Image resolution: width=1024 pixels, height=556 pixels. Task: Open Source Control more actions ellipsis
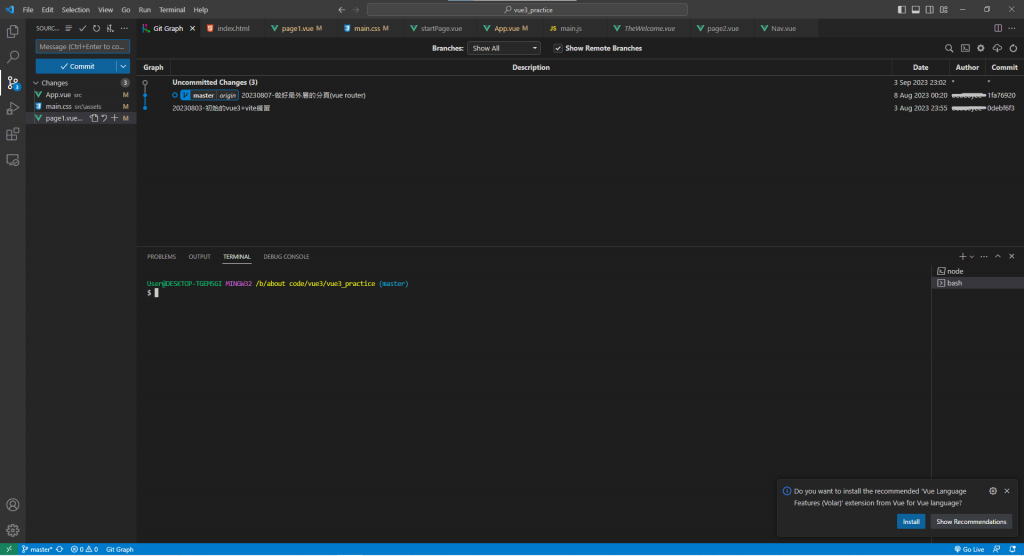pos(124,28)
